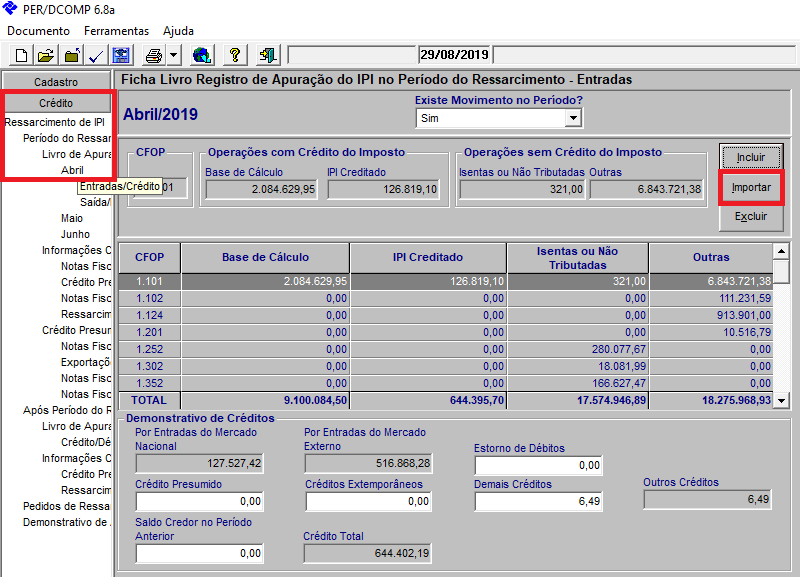Click the checkmark verify icon
800x577 pixels.
point(97,55)
